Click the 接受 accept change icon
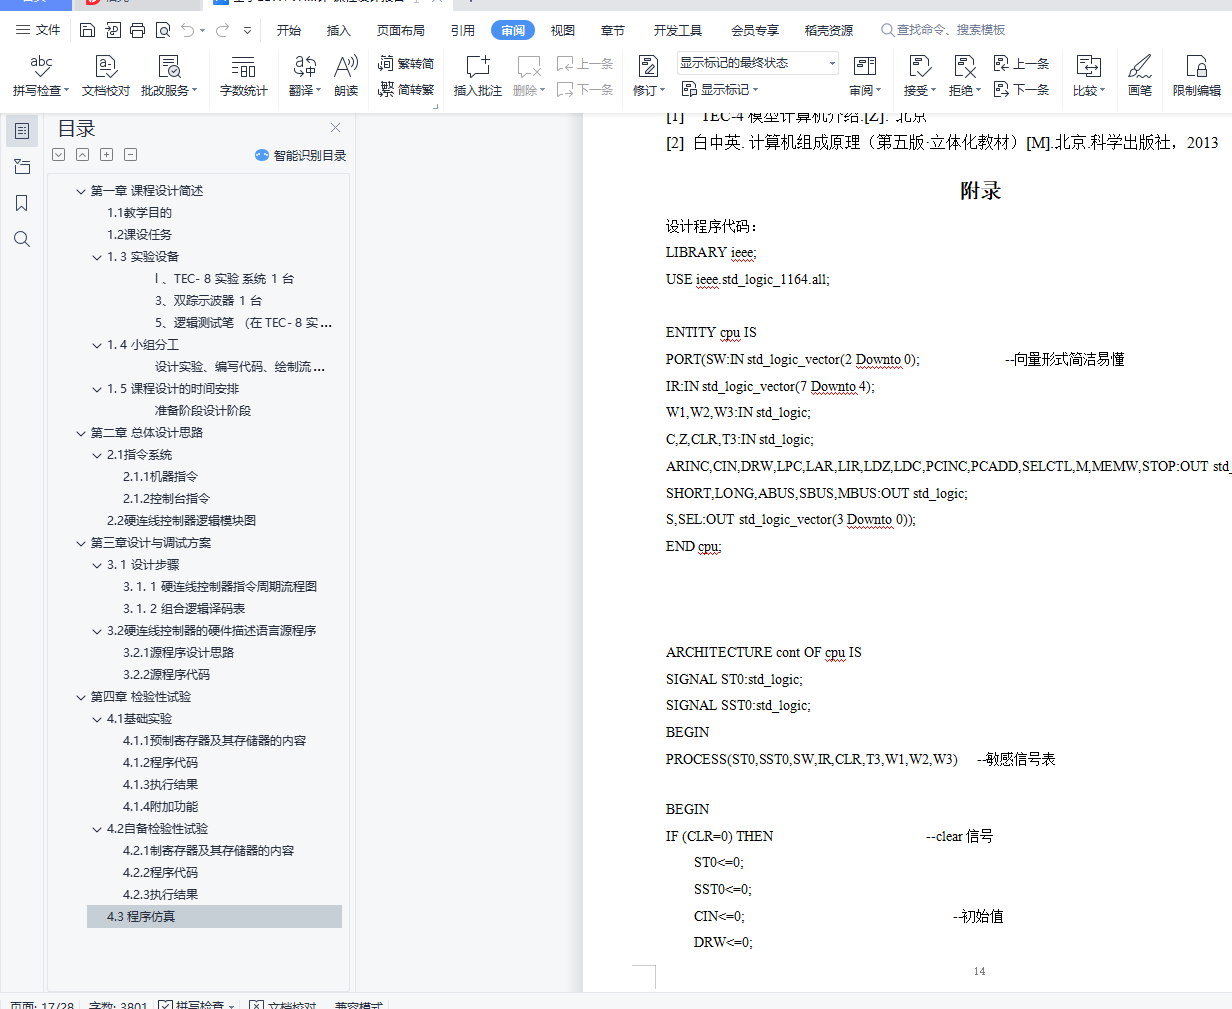Image resolution: width=1232 pixels, height=1009 pixels. point(920,67)
